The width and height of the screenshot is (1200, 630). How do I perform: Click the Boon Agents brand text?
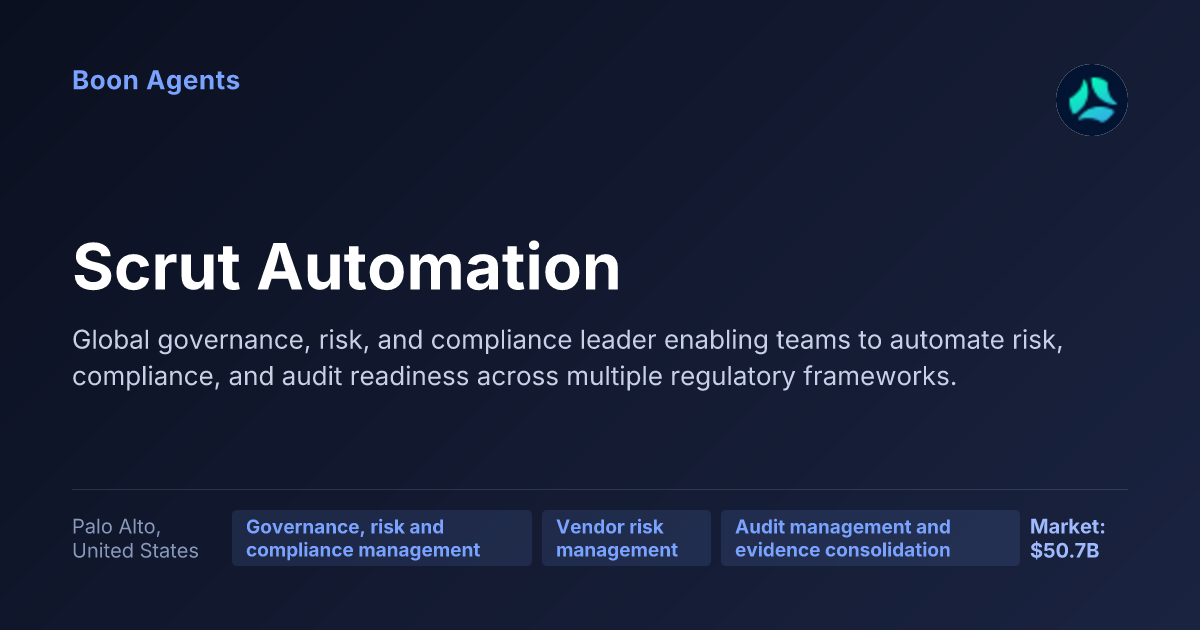click(156, 81)
